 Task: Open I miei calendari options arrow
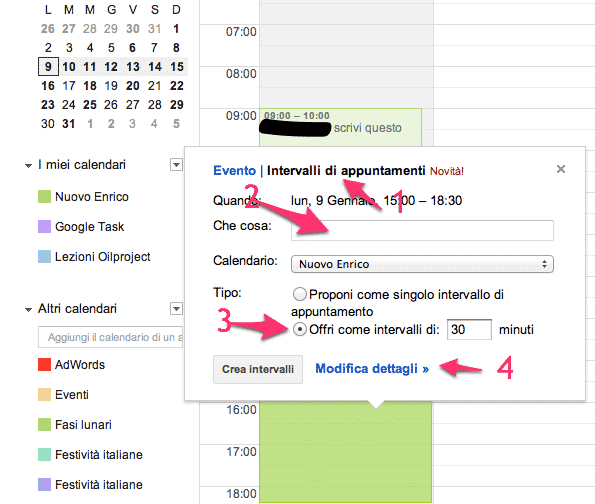176,165
